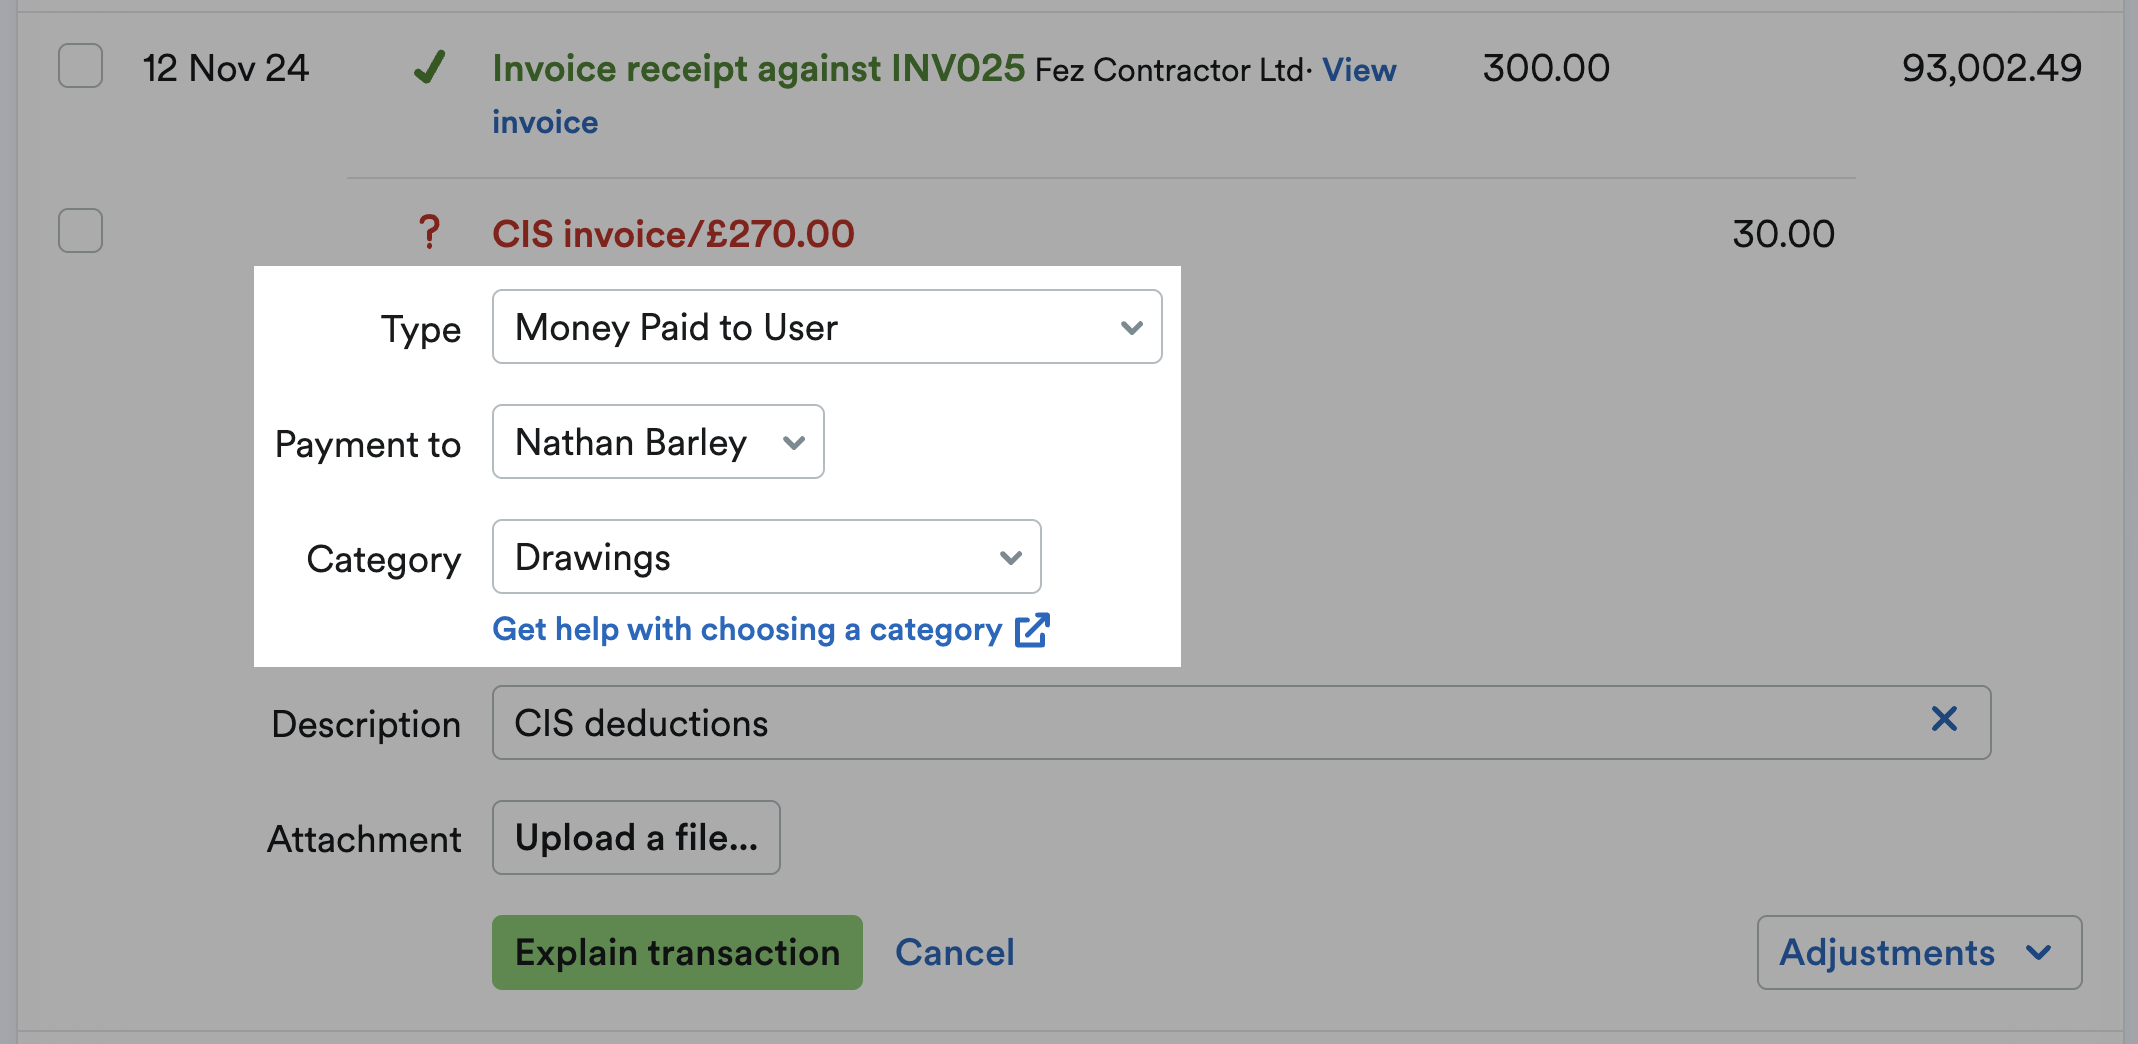Viewport: 2138px width, 1044px height.
Task: Open the Type dropdown showing Money Paid to User
Action: tap(827, 327)
